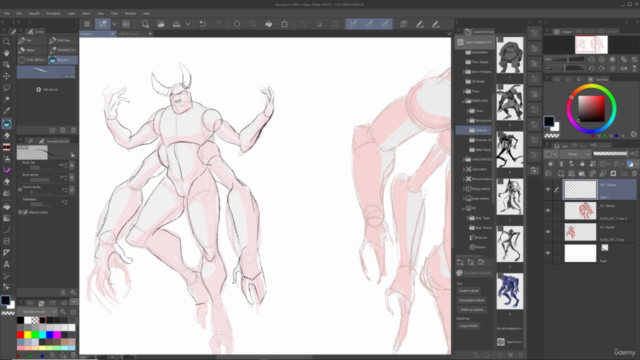
Task: Select the Creatures folder in materials
Action: click(474, 130)
